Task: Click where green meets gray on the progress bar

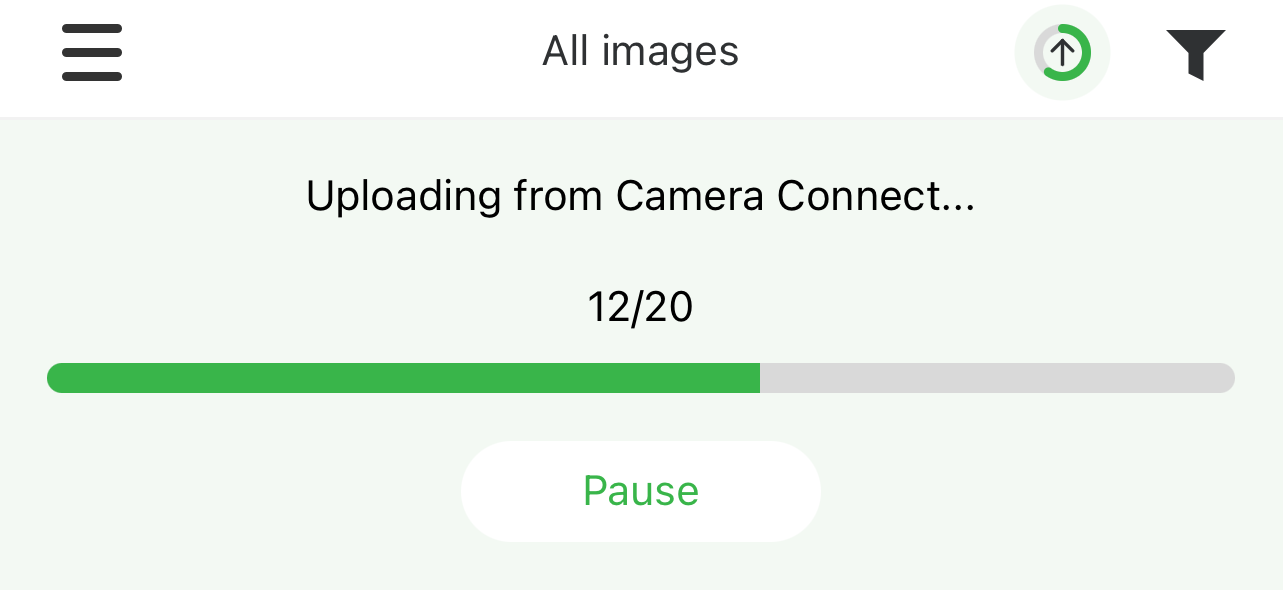Action: coord(760,378)
